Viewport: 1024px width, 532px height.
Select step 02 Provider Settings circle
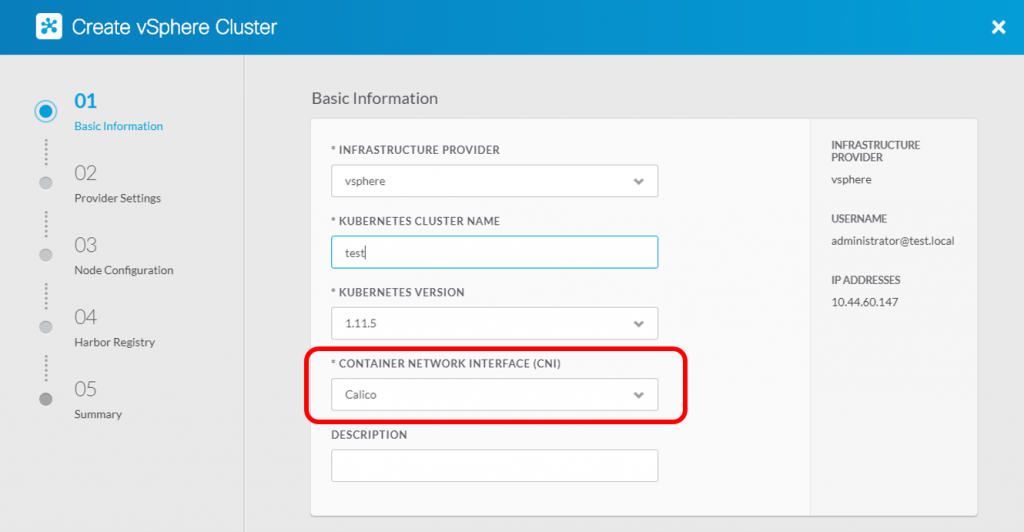(x=46, y=183)
